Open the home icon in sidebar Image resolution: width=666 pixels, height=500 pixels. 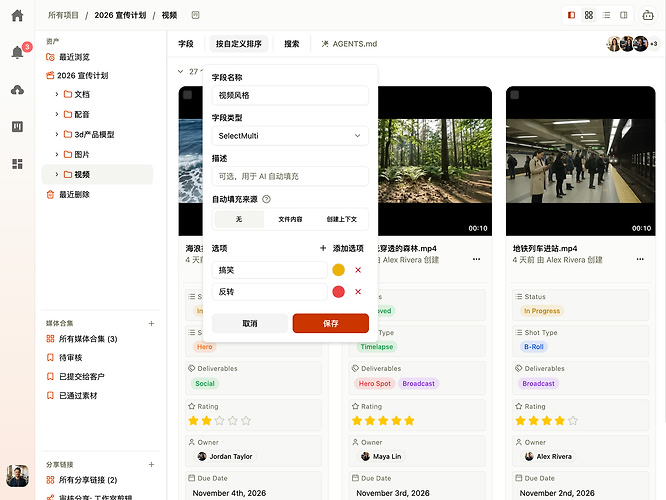tap(17, 16)
